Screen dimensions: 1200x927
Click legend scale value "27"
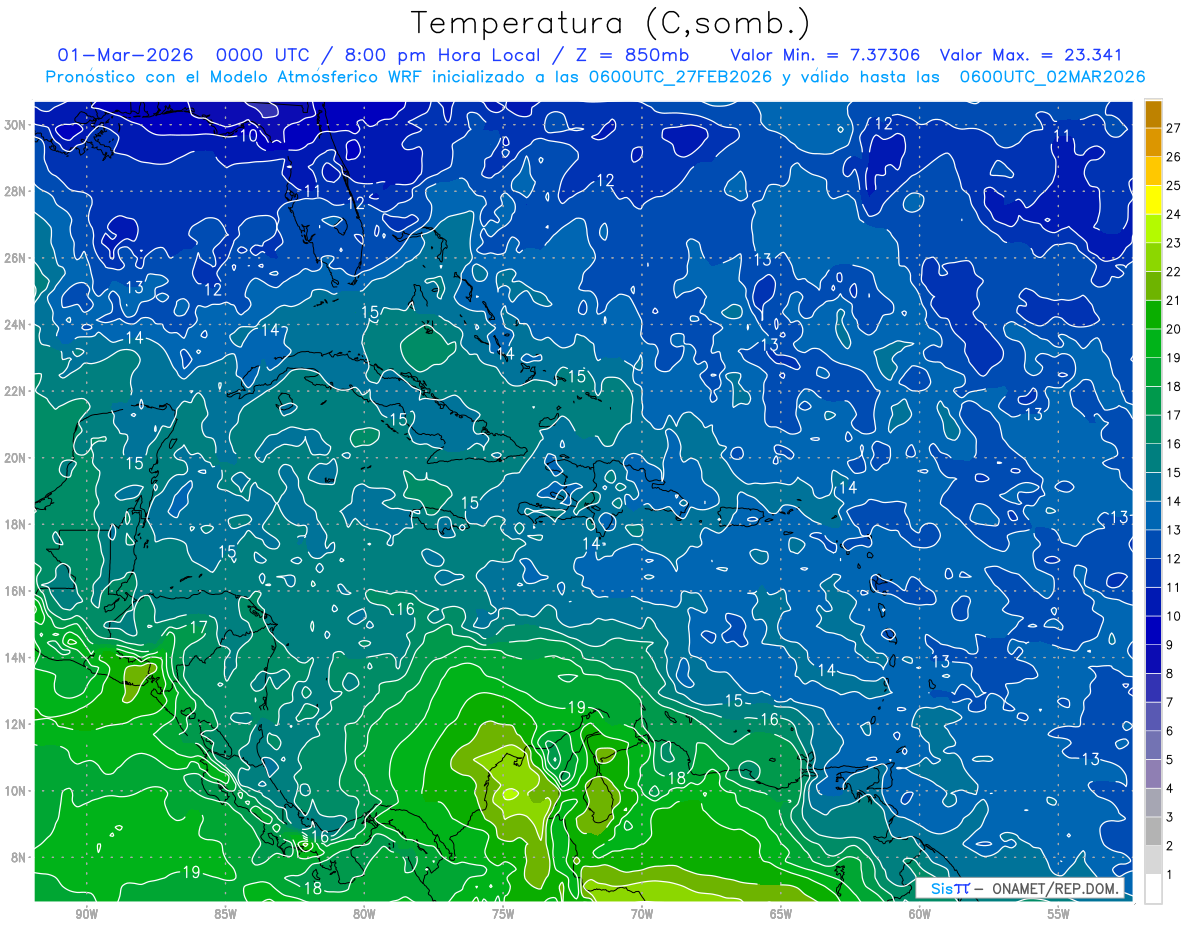pos(1173,127)
